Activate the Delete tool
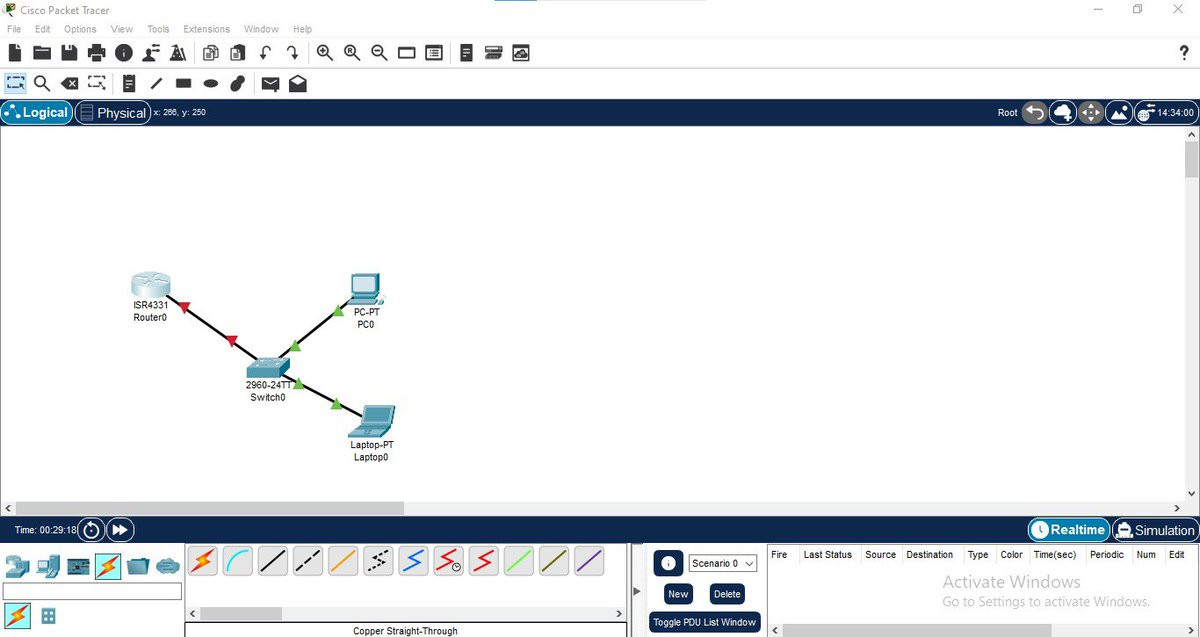The height and width of the screenshot is (637, 1200). (69, 83)
